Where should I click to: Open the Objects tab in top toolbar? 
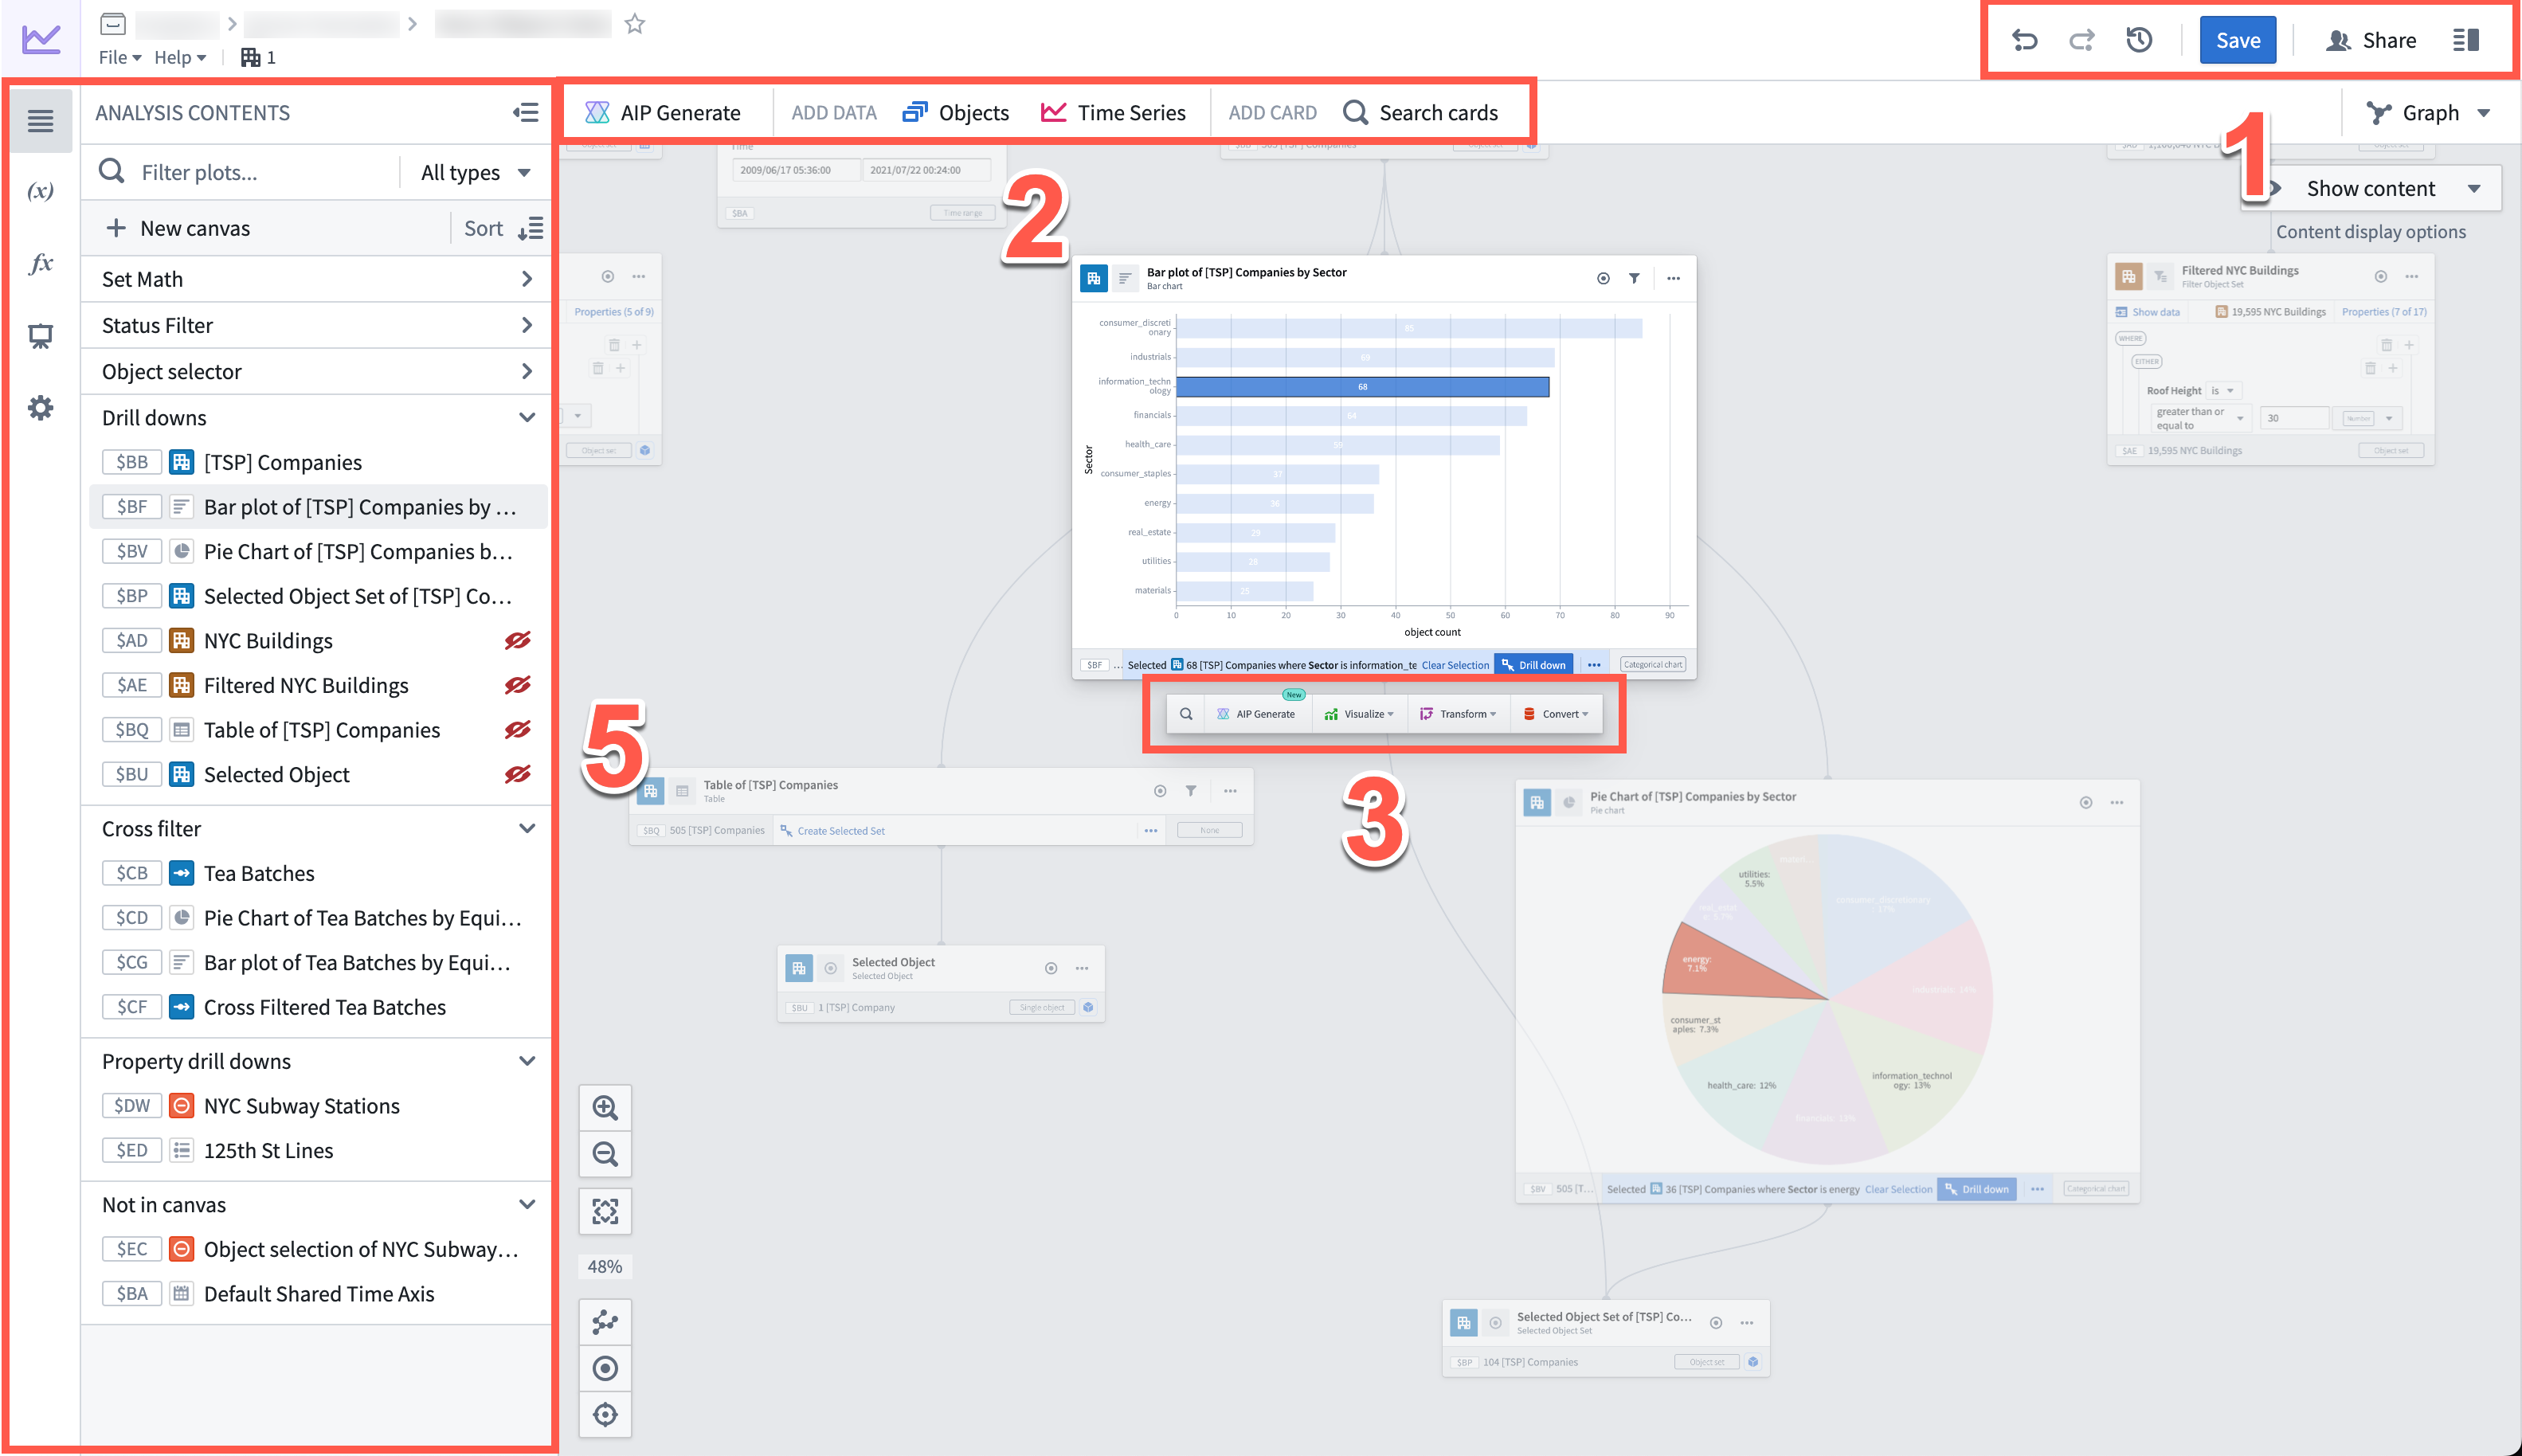click(x=955, y=112)
